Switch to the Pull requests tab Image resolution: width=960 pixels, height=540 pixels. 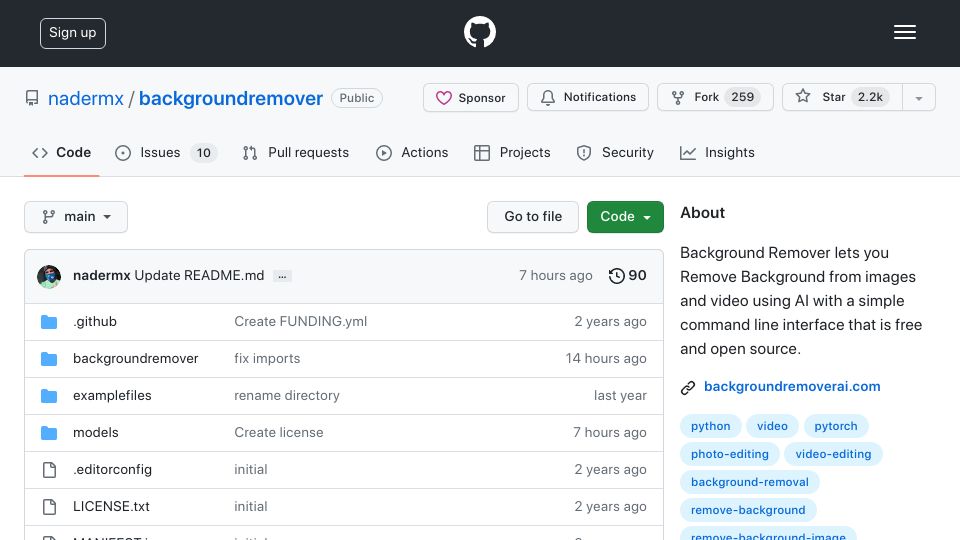296,152
